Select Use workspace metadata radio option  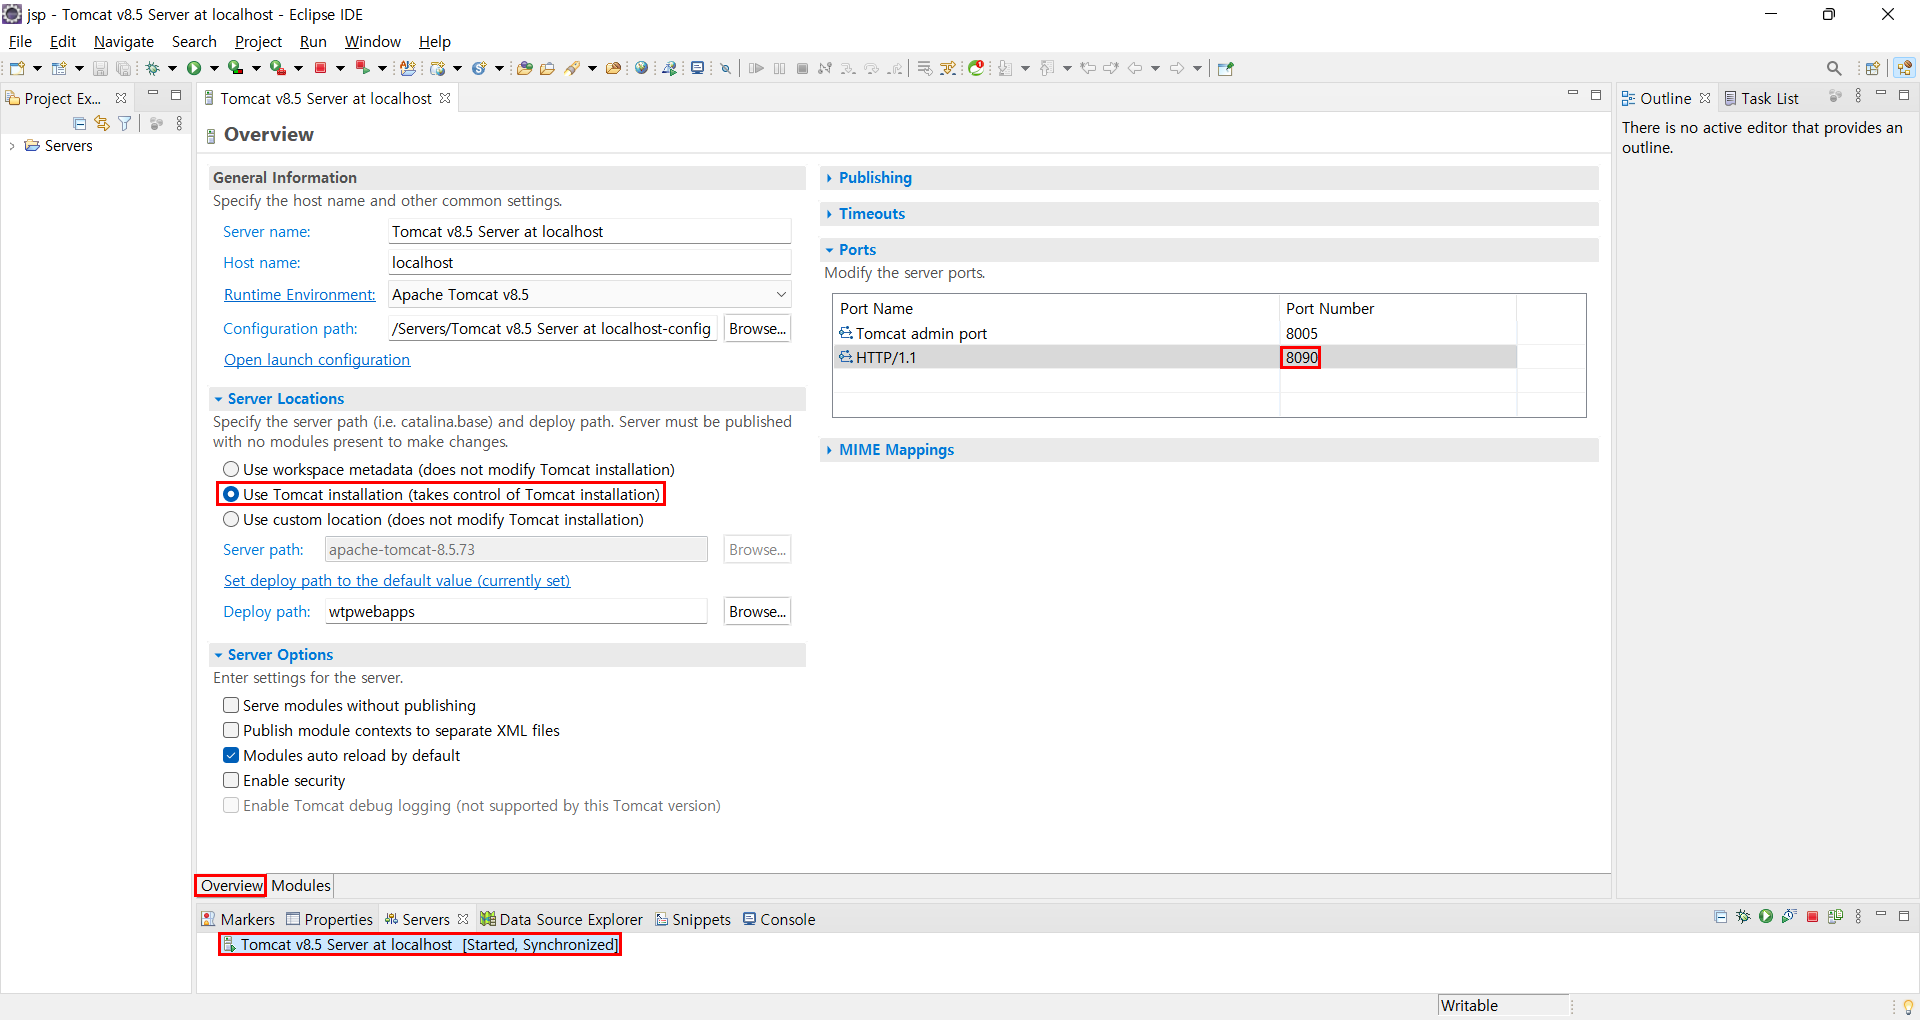[231, 469]
